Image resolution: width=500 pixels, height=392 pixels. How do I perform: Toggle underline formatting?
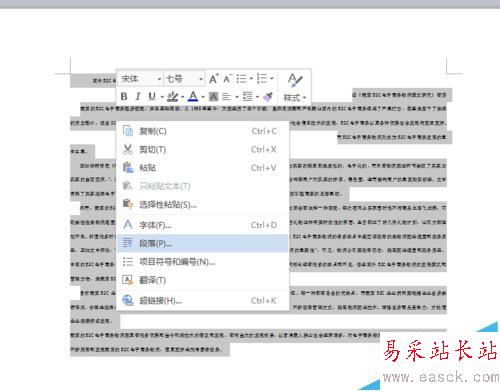click(x=152, y=97)
